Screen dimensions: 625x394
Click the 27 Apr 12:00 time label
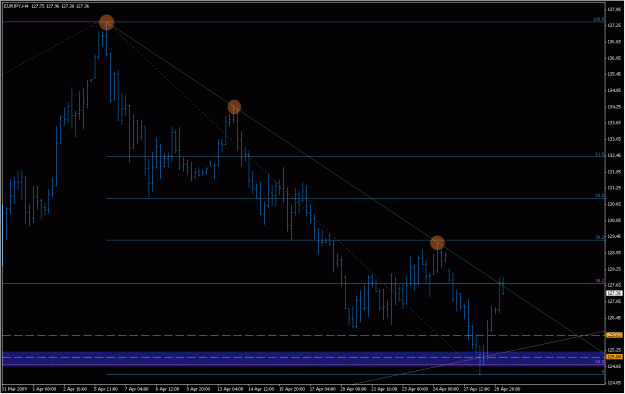(x=476, y=389)
